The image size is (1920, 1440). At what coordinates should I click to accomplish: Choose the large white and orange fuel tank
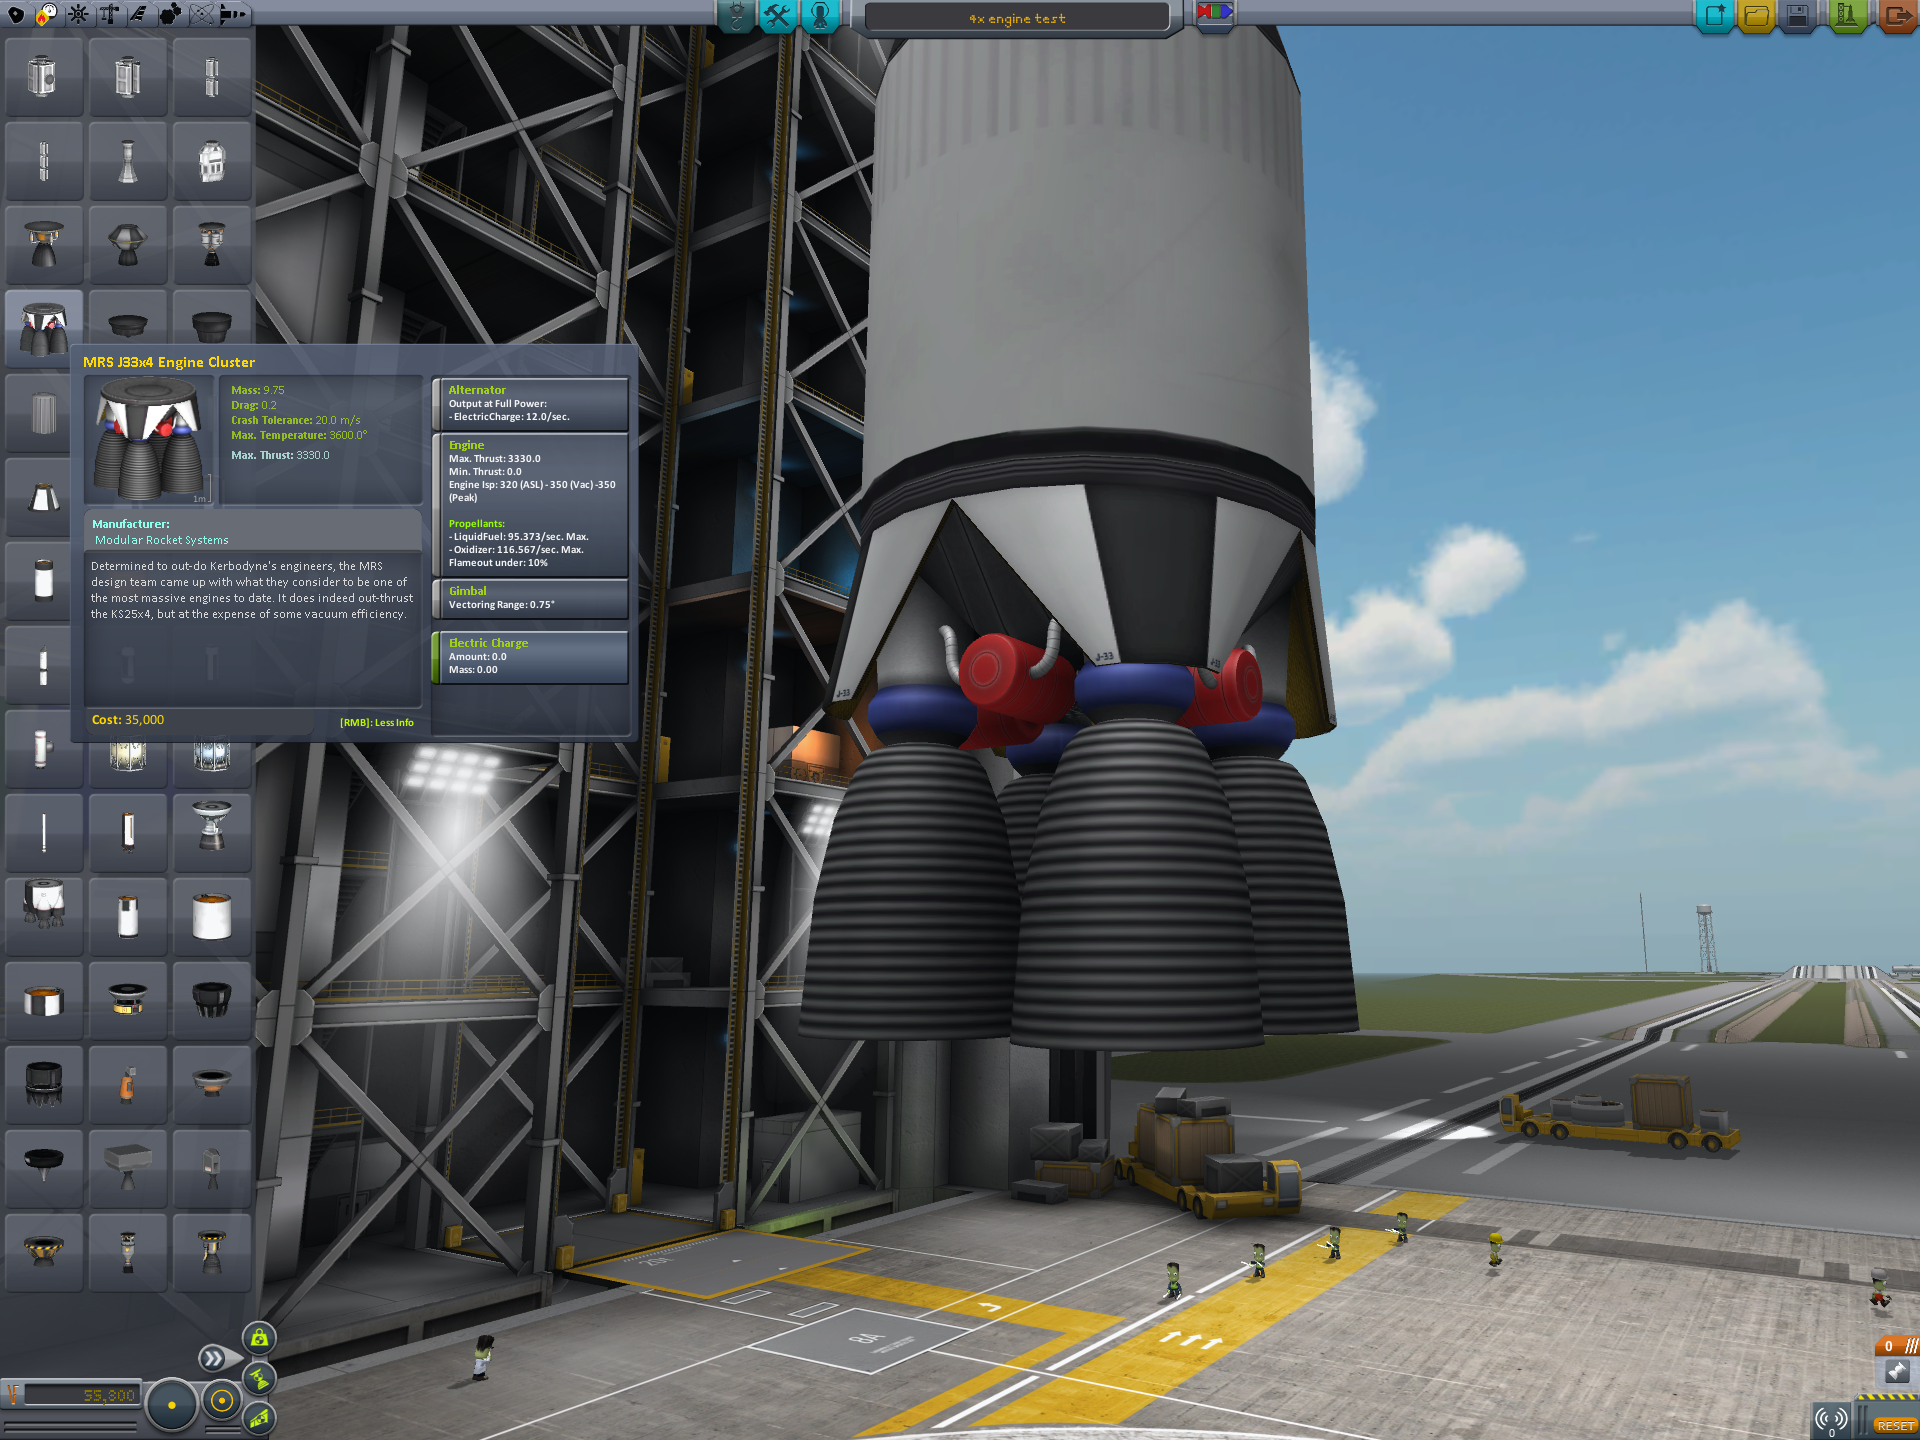(211, 915)
